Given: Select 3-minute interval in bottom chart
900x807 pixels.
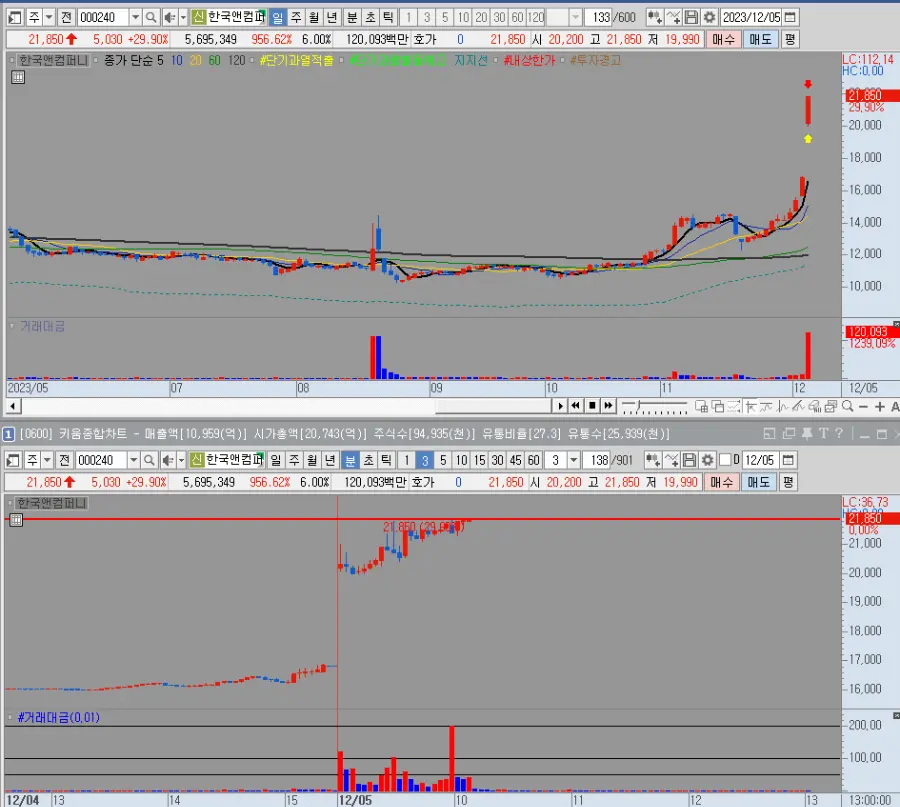Looking at the screenshot, I should tap(425, 460).
